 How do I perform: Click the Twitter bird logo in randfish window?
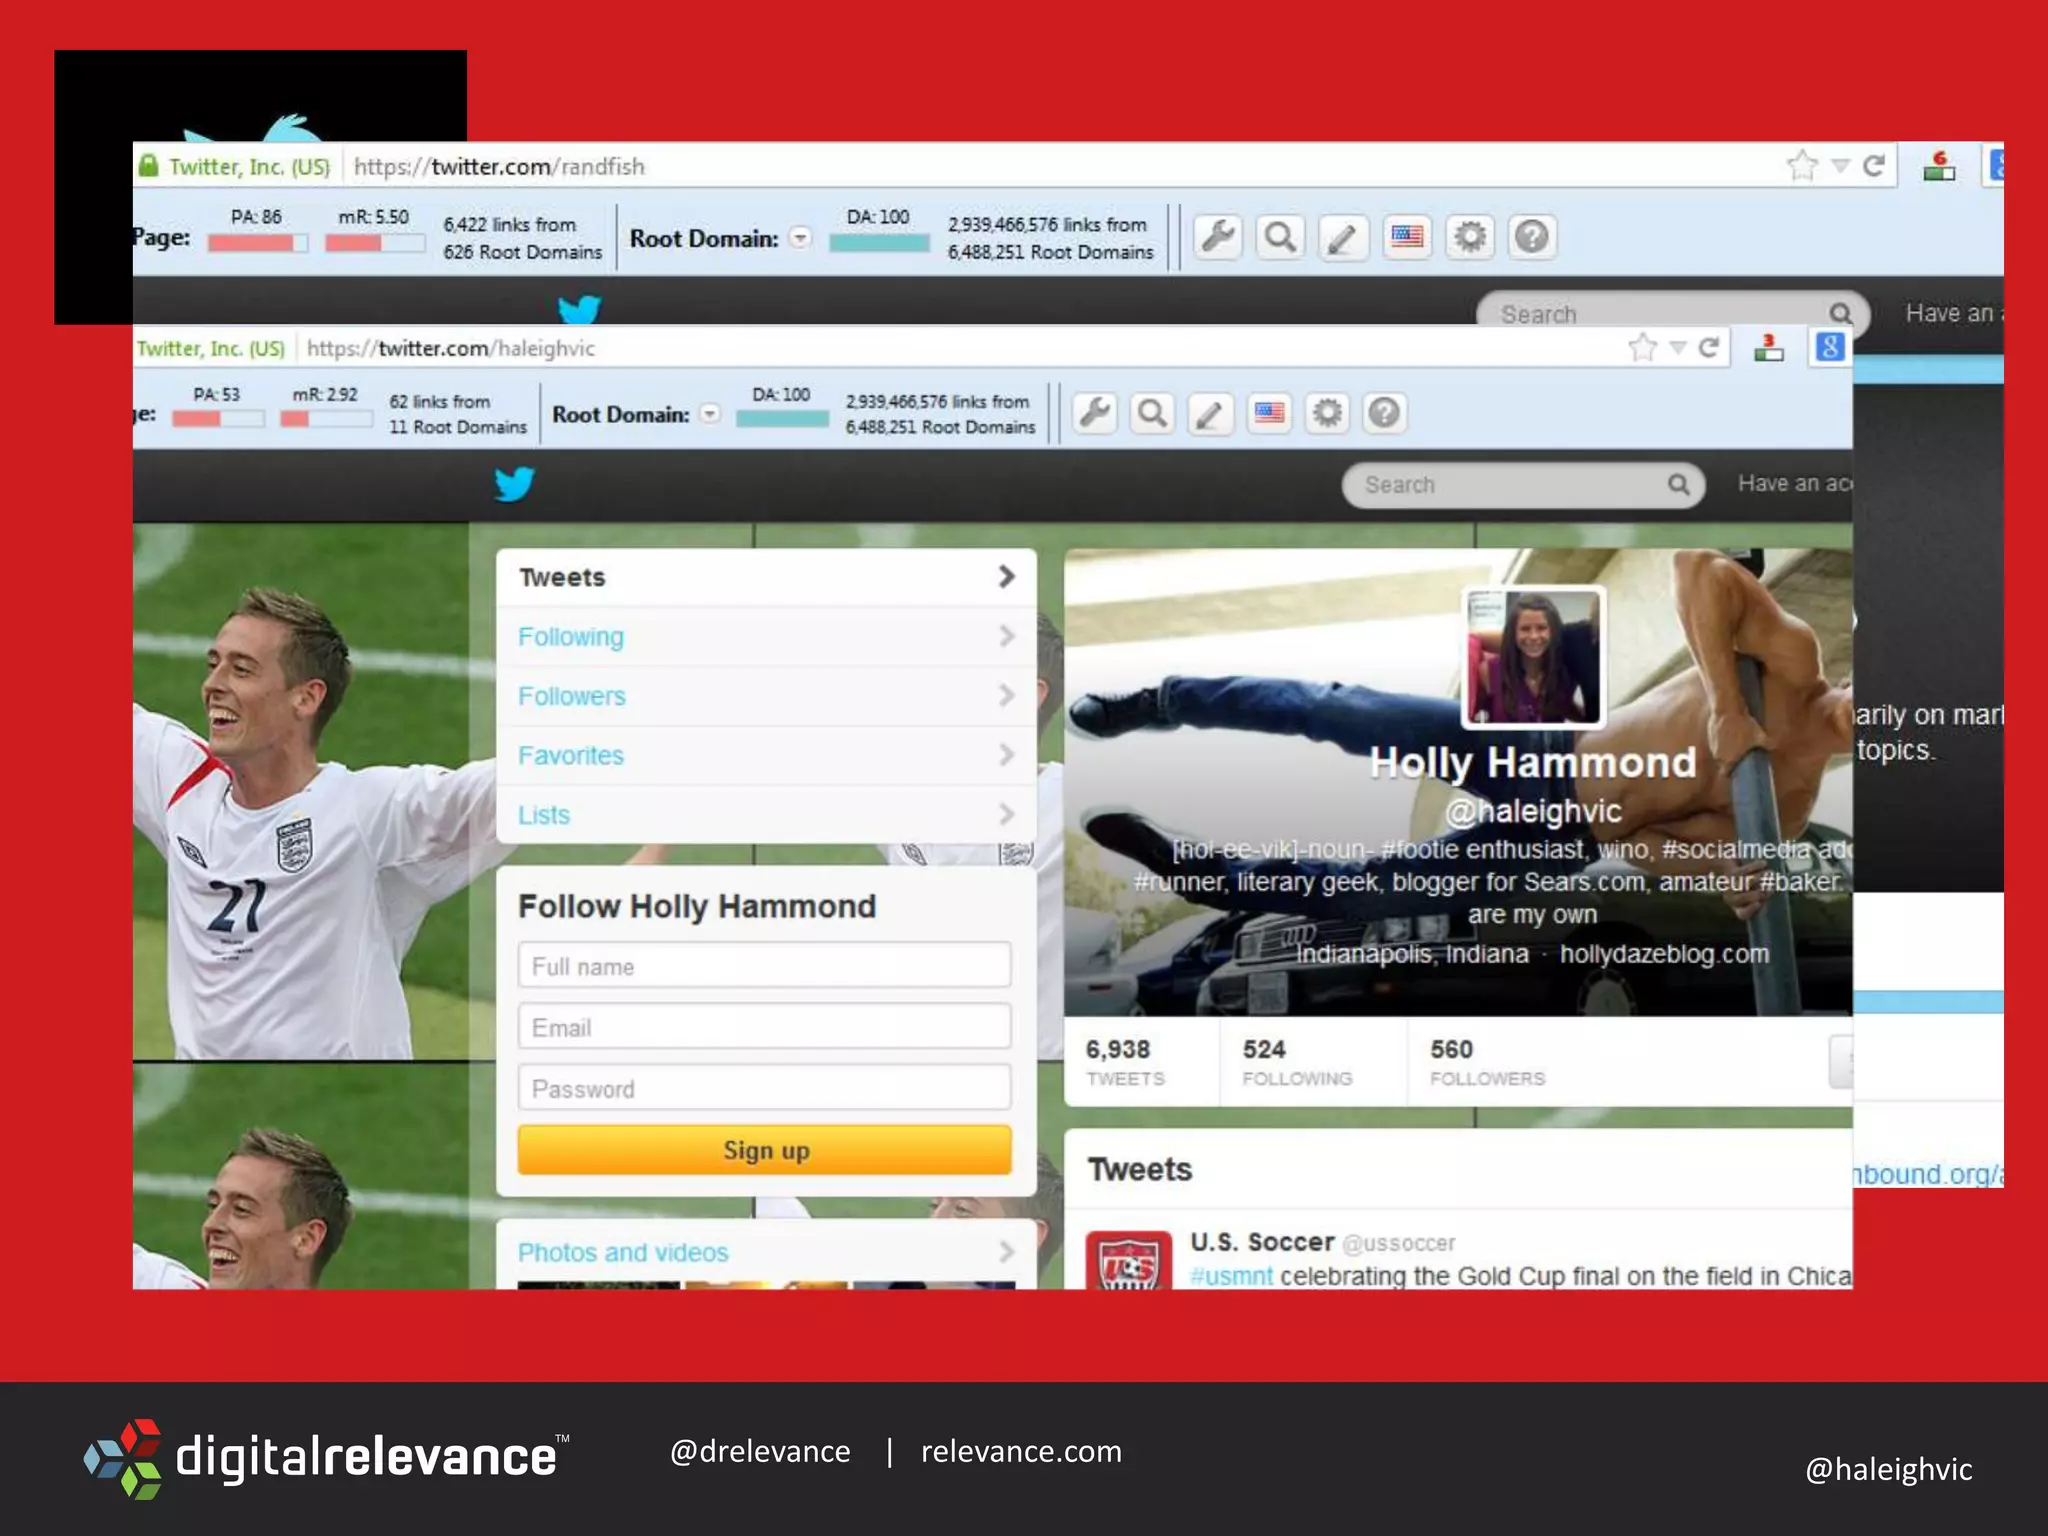[579, 309]
